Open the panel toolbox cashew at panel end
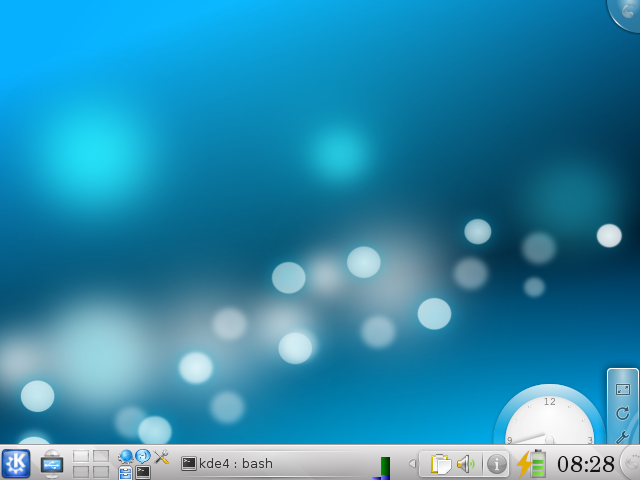640x480 pixels. tap(630, 463)
